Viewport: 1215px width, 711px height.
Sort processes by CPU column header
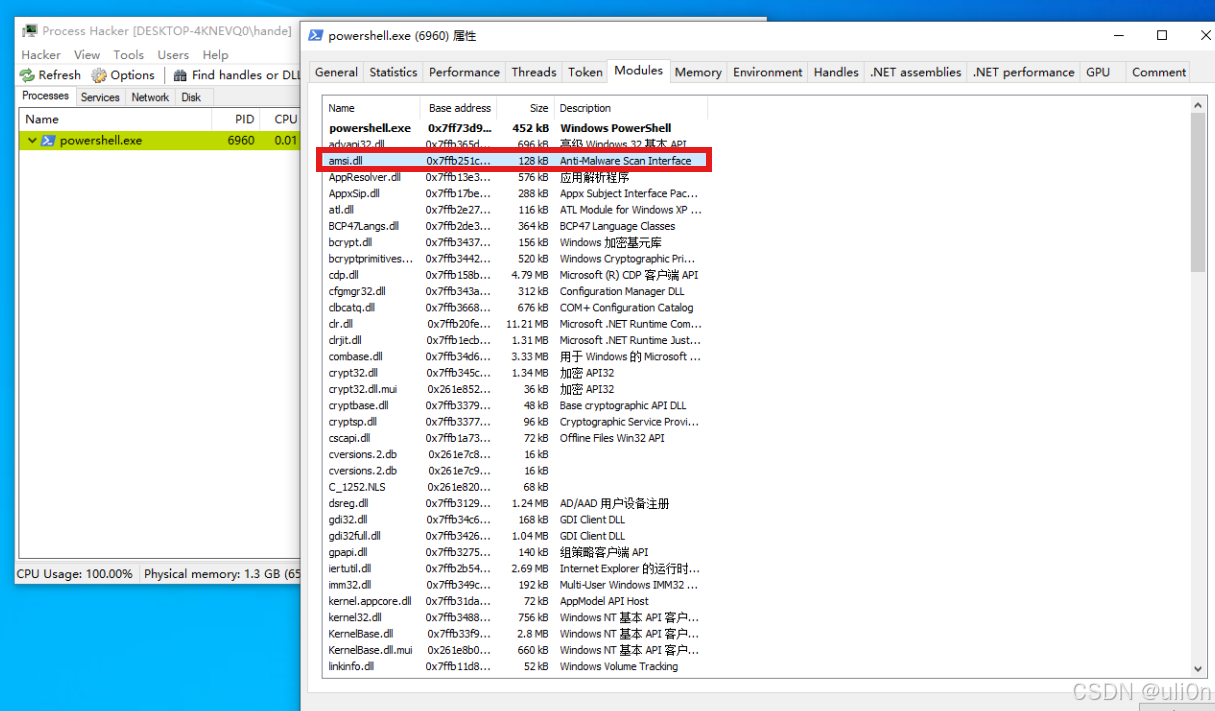pyautogui.click(x=282, y=119)
